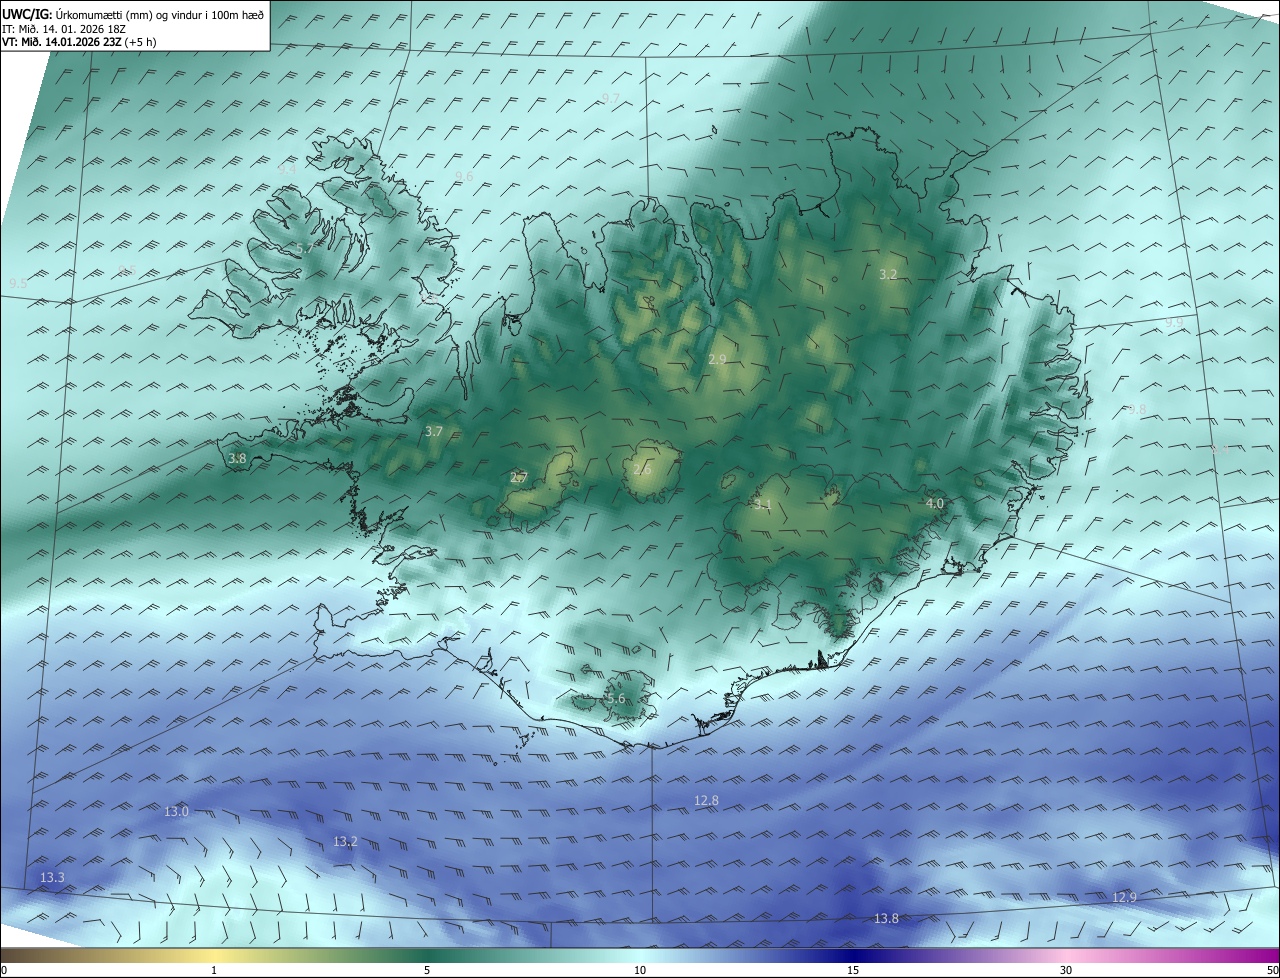The image size is (1280, 978).
Task: Click the color scale tick label 5
Action: point(427,970)
